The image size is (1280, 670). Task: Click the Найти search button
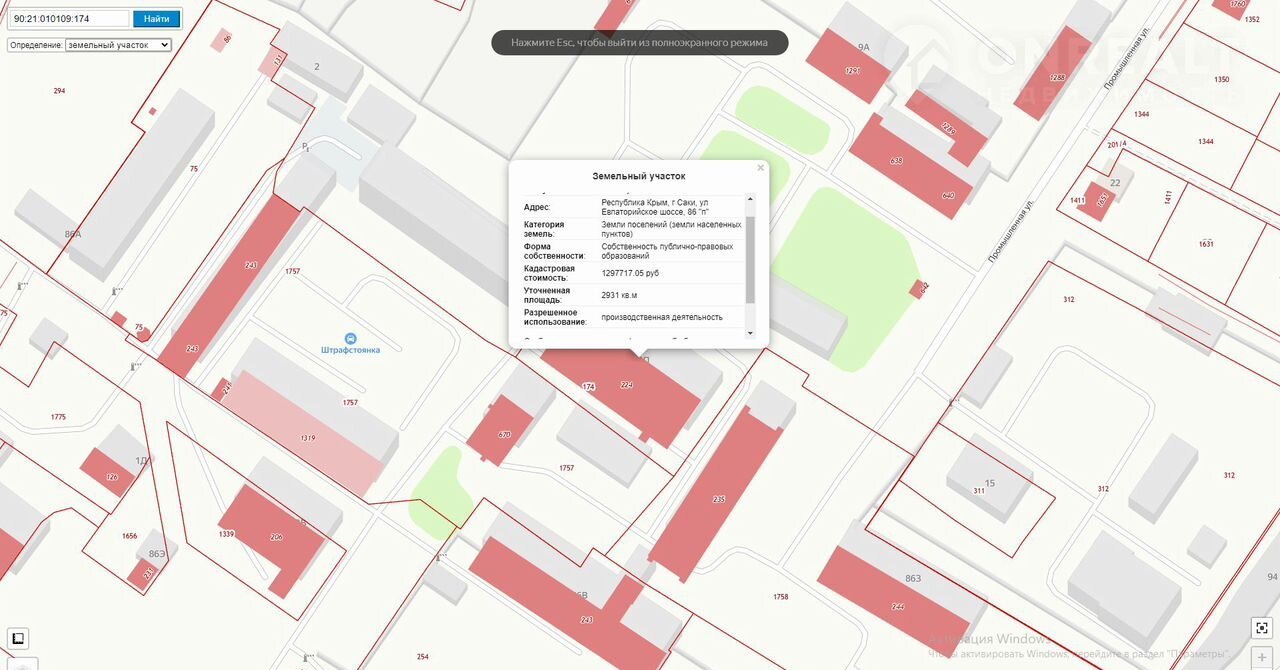click(156, 18)
